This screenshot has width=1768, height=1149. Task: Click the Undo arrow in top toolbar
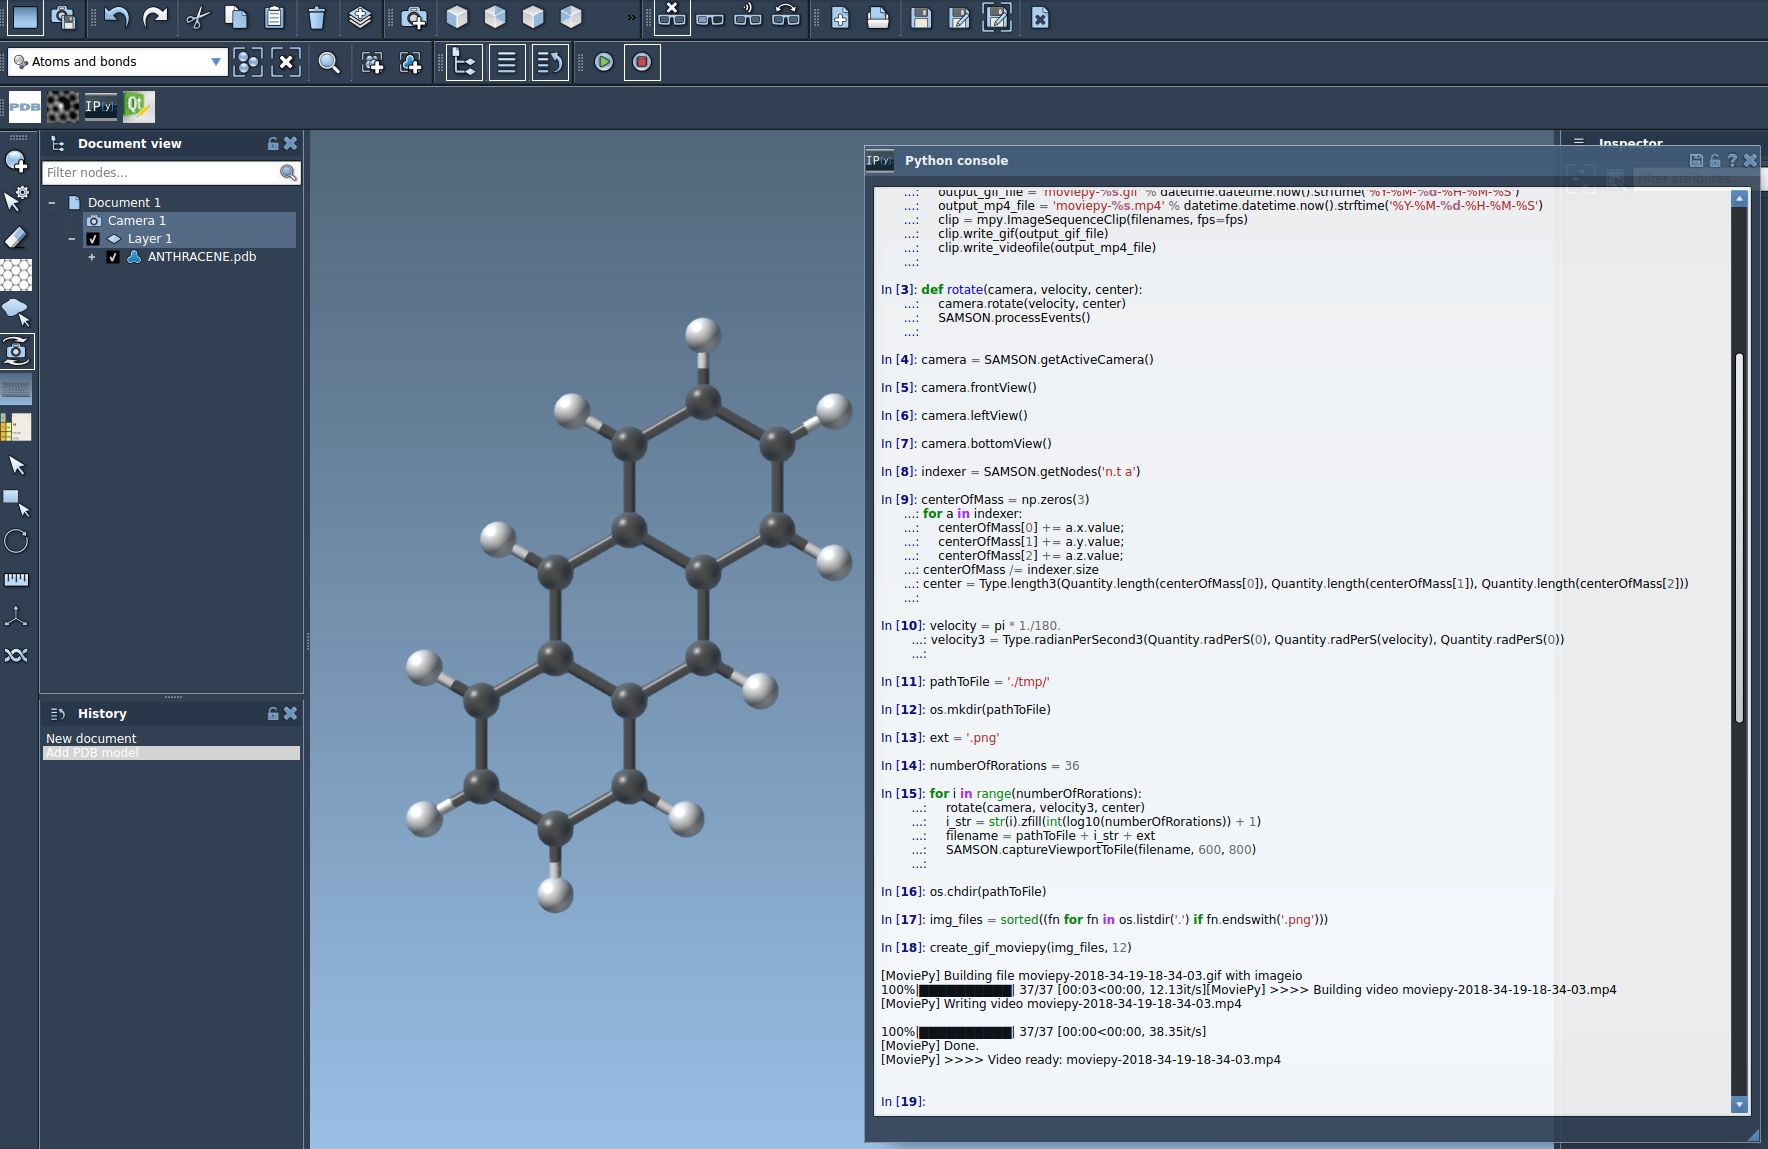click(117, 17)
